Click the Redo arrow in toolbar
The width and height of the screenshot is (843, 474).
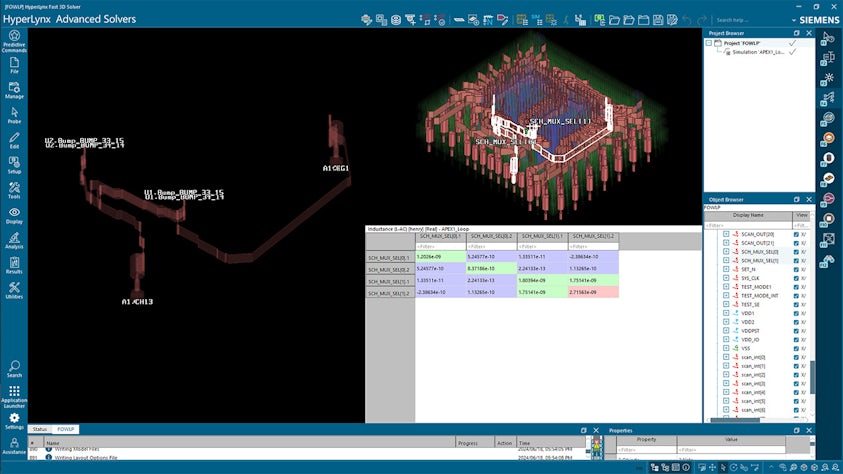(702, 20)
